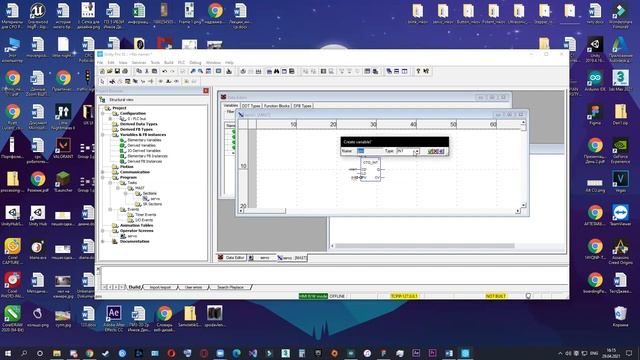The image size is (640, 360).
Task: Open the VALORANT desktop icon
Action: (63, 148)
